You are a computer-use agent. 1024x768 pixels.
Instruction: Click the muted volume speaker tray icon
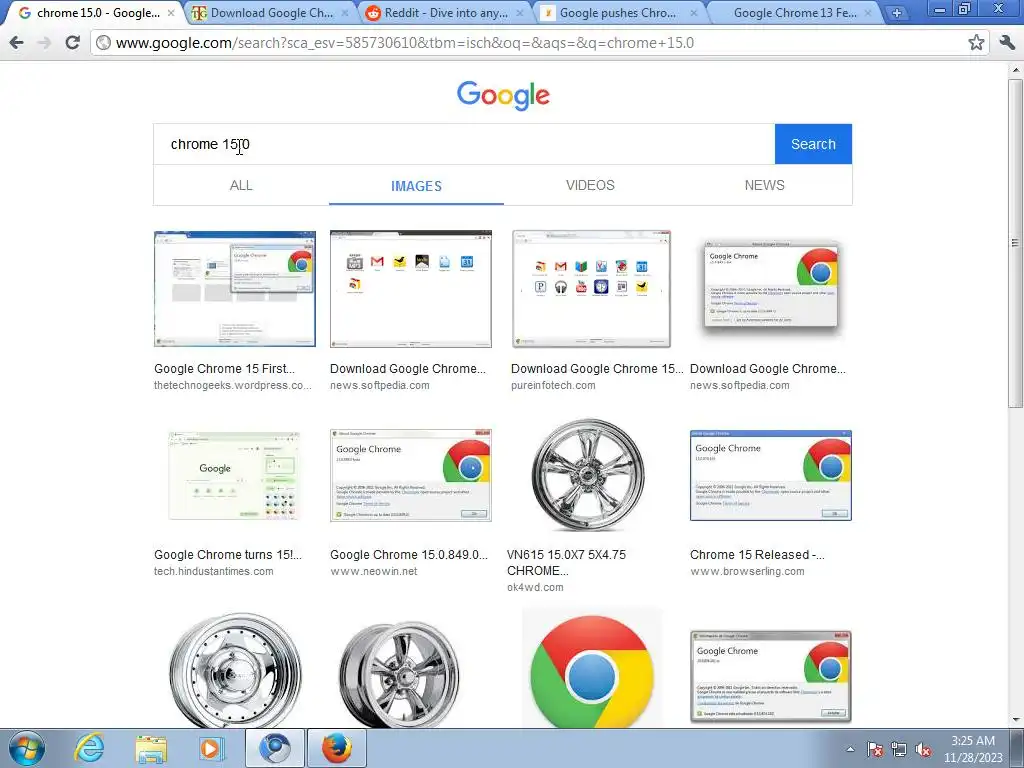point(923,750)
